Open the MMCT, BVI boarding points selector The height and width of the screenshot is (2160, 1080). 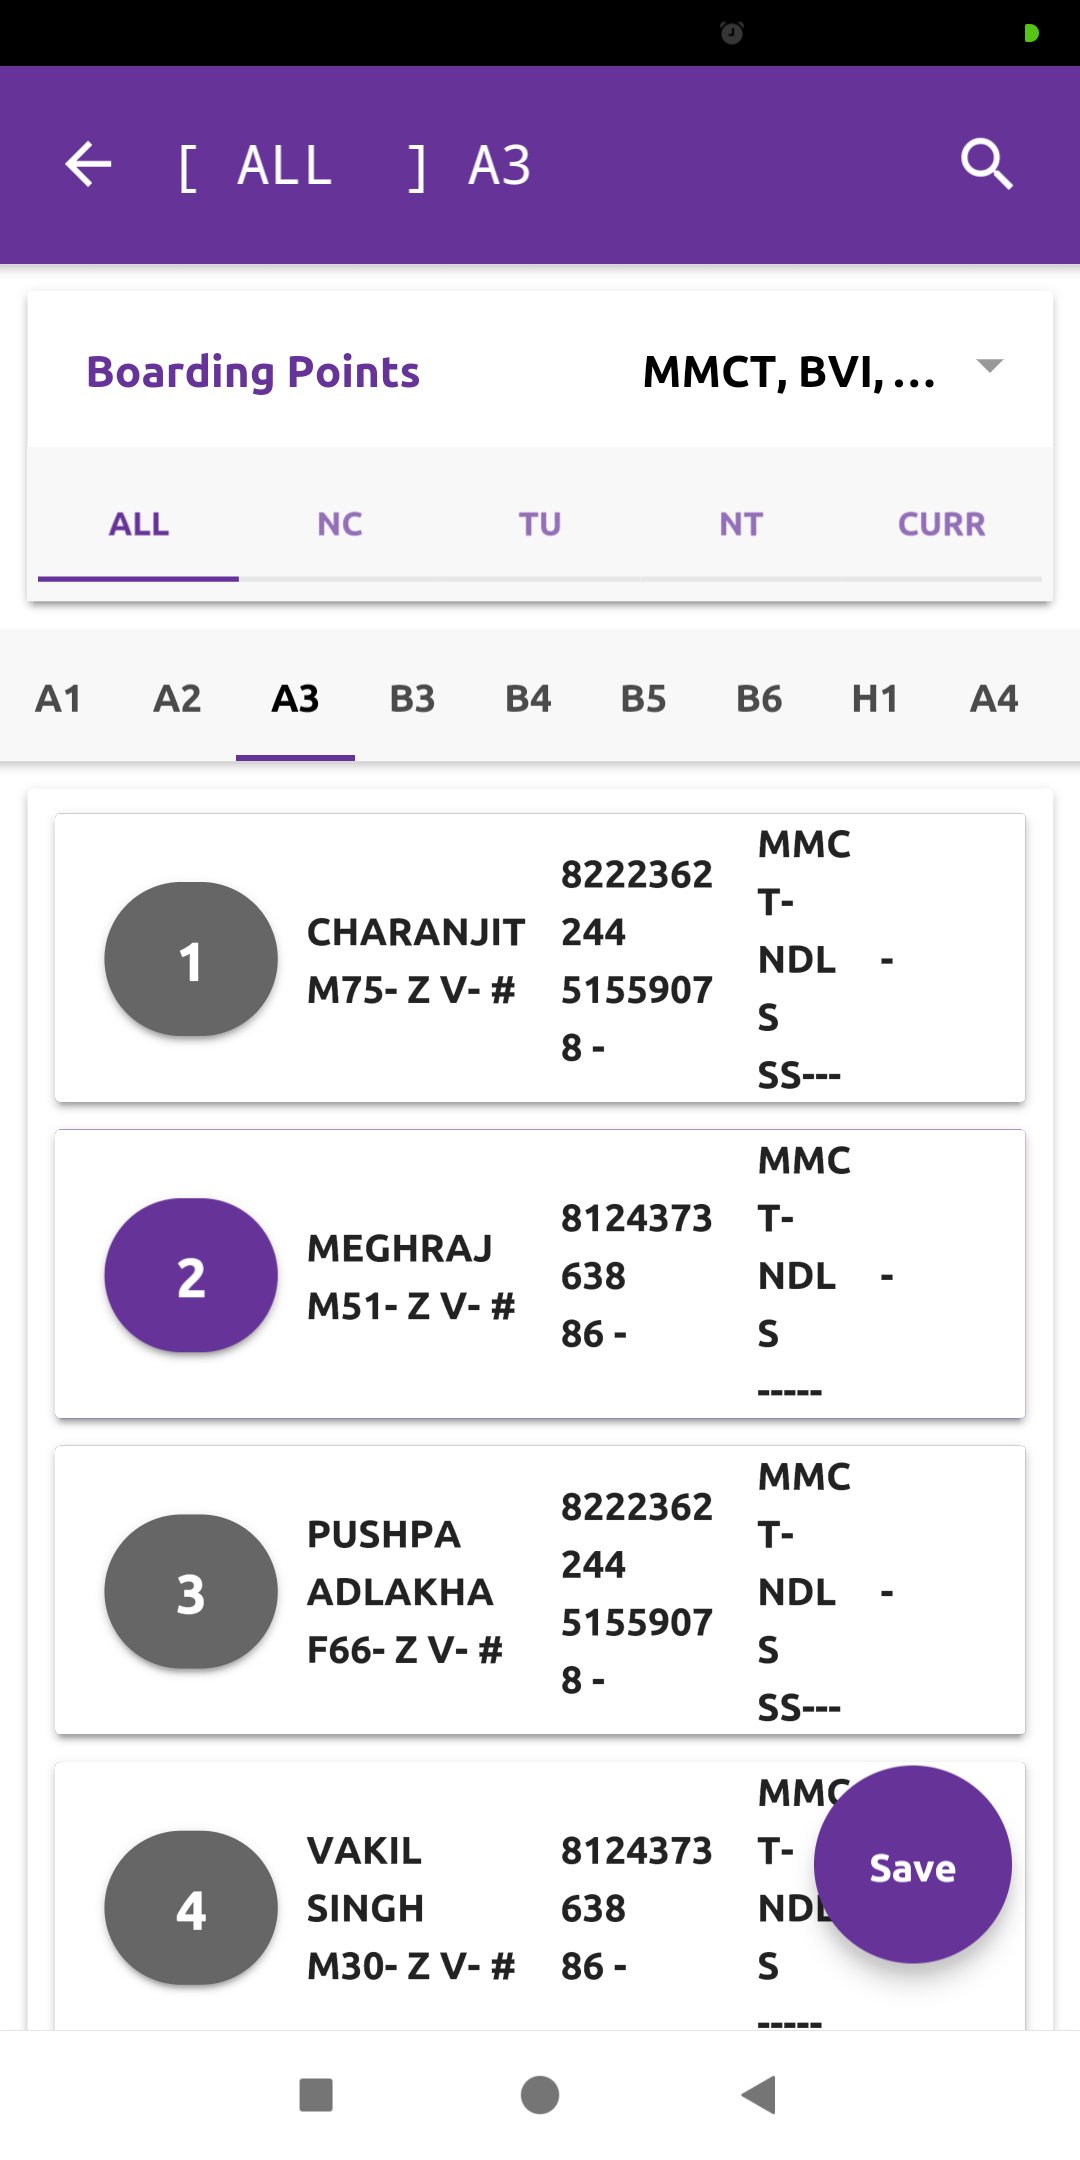click(x=790, y=372)
